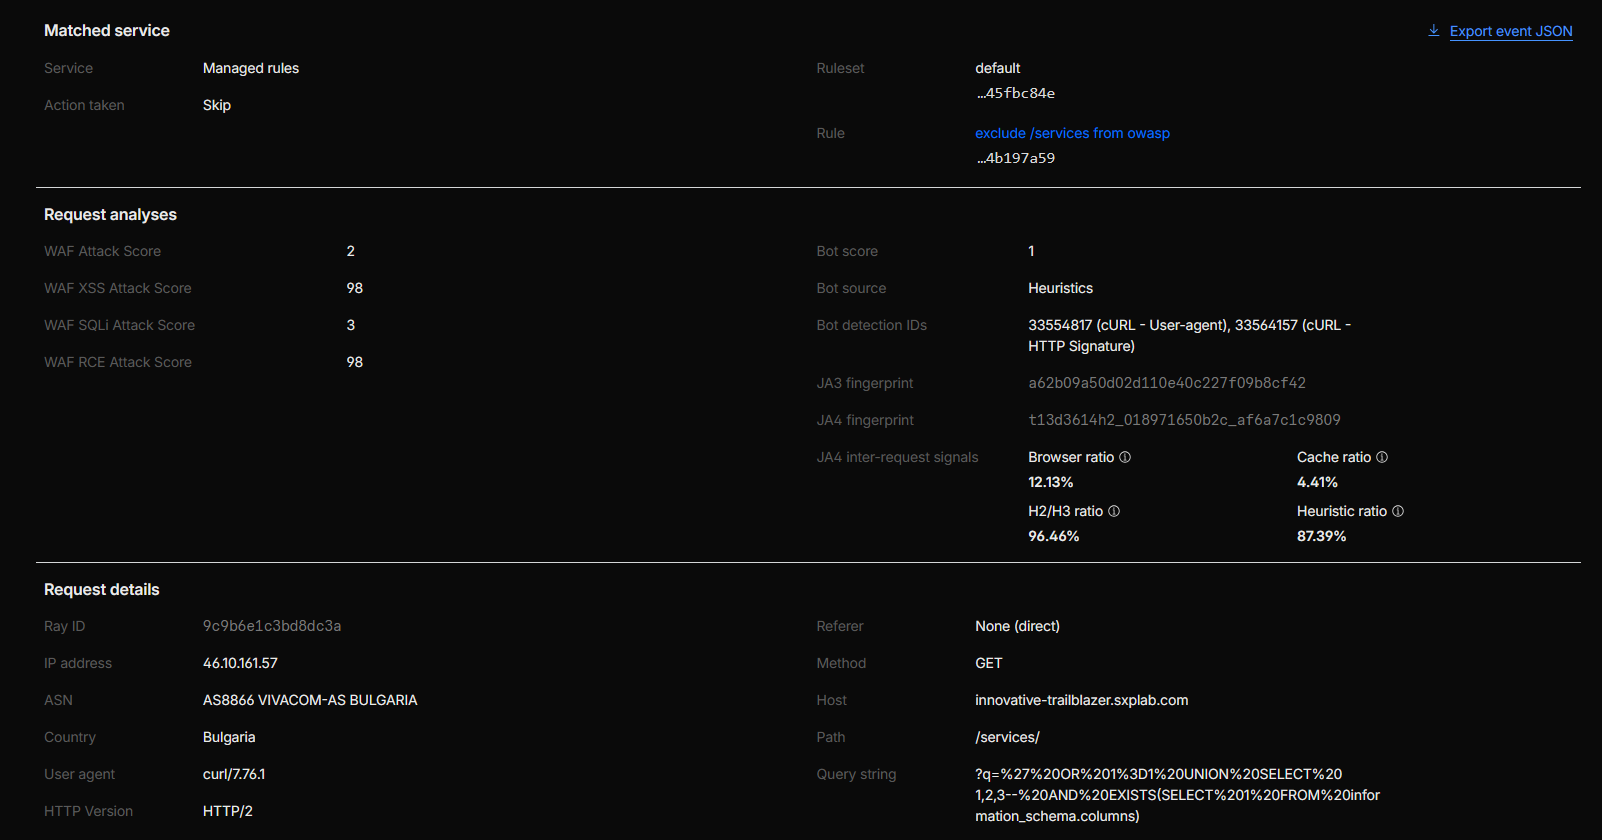
Task: Click the IP address 46.10.161.57
Action: click(240, 663)
